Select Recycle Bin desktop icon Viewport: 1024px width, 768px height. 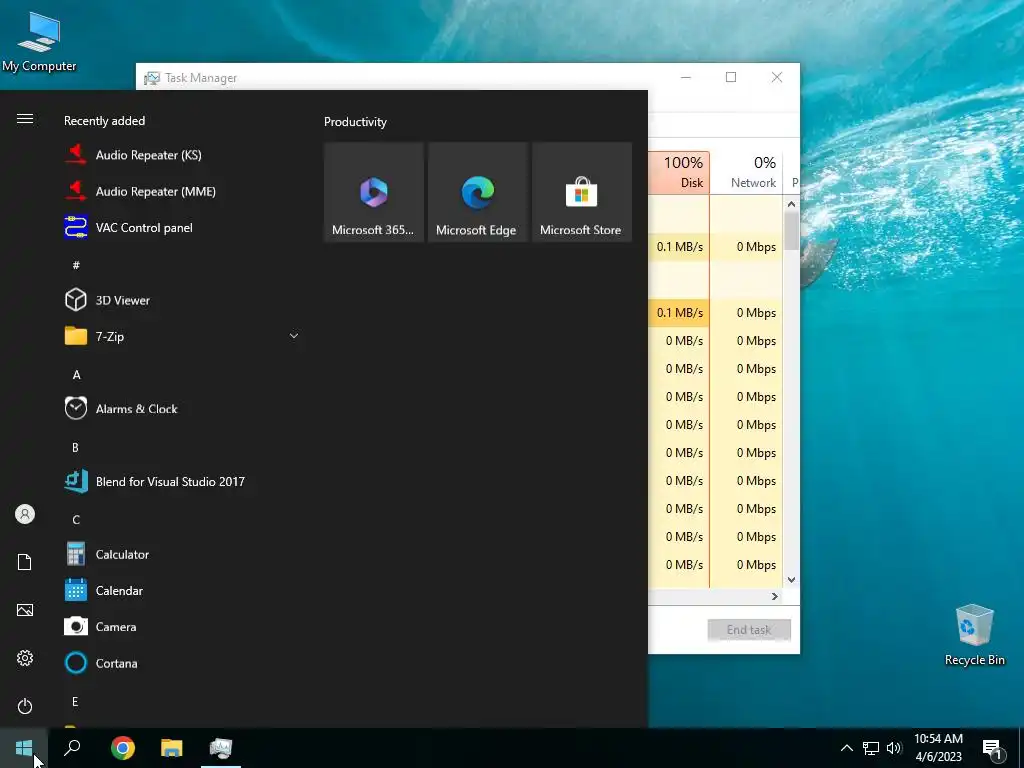pyautogui.click(x=974, y=635)
